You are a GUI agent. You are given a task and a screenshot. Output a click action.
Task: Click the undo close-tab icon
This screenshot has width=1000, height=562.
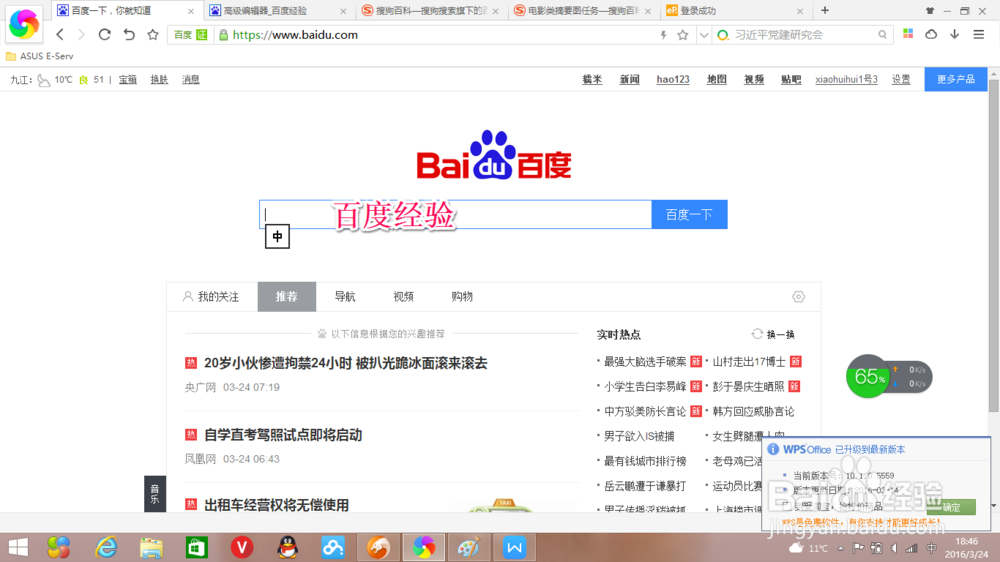(129, 34)
